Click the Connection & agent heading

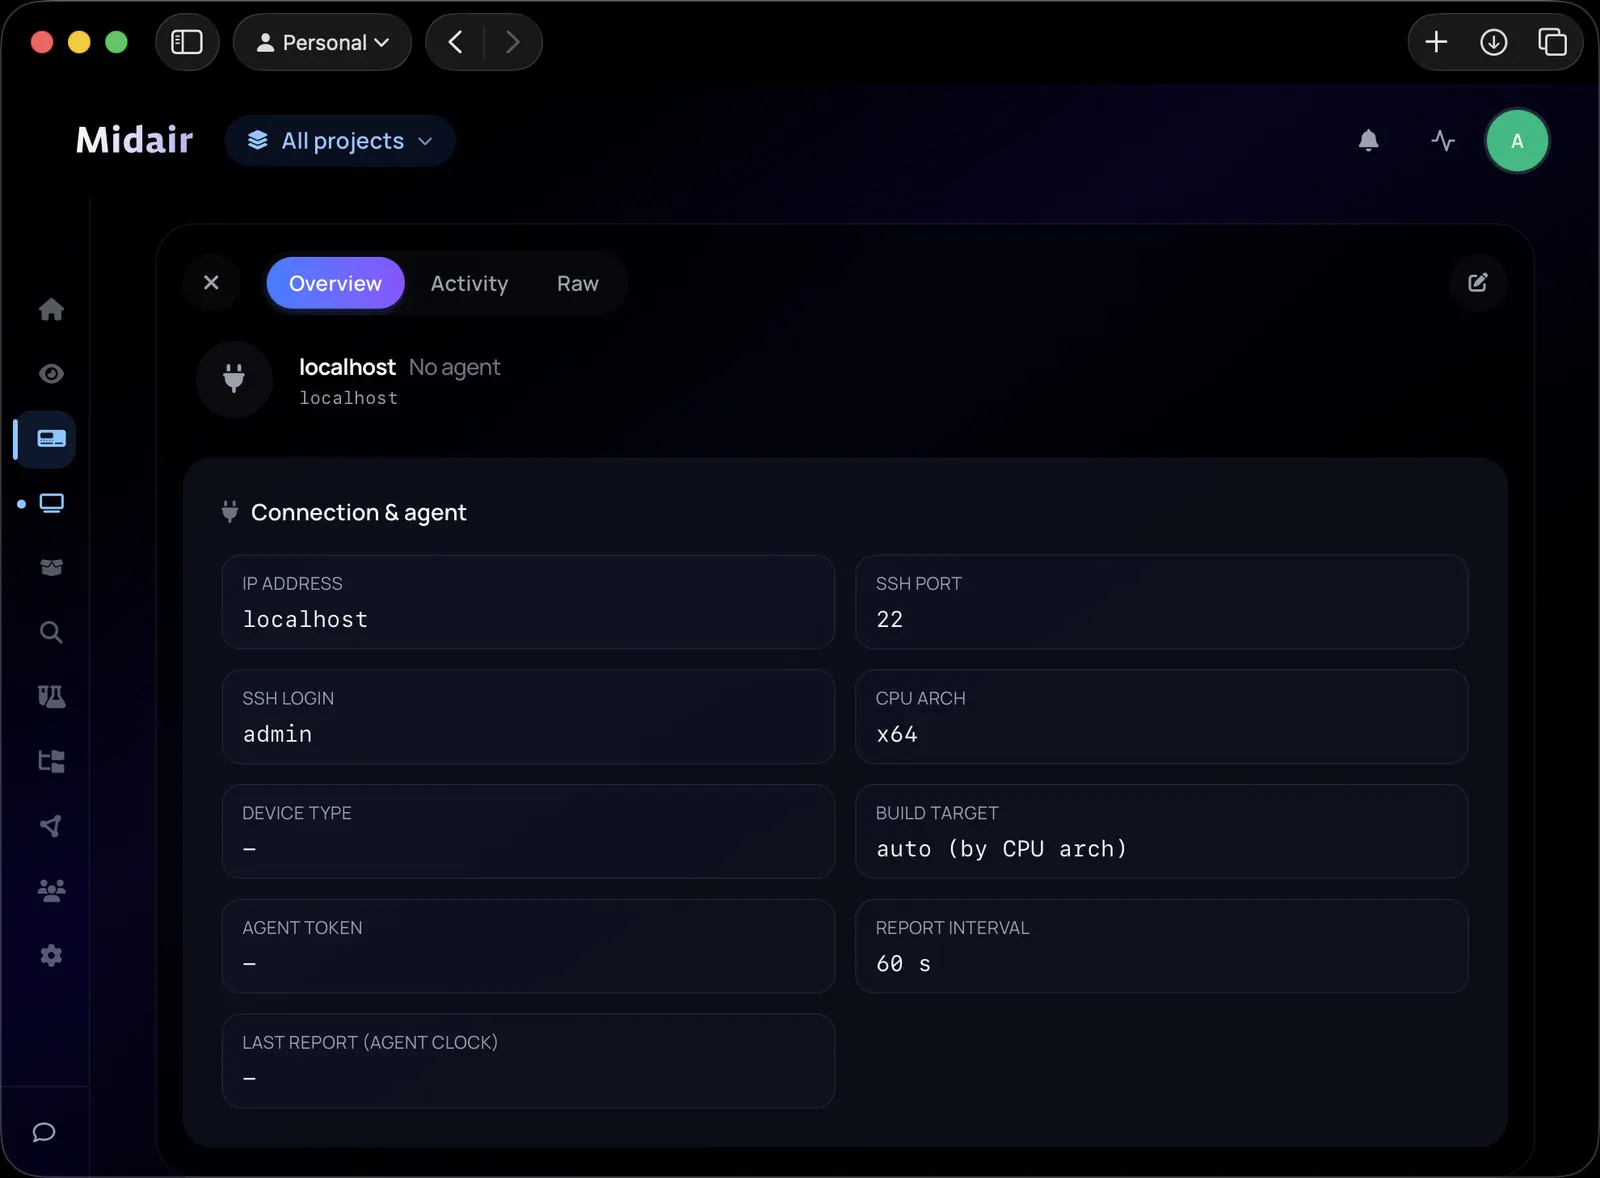click(x=359, y=512)
